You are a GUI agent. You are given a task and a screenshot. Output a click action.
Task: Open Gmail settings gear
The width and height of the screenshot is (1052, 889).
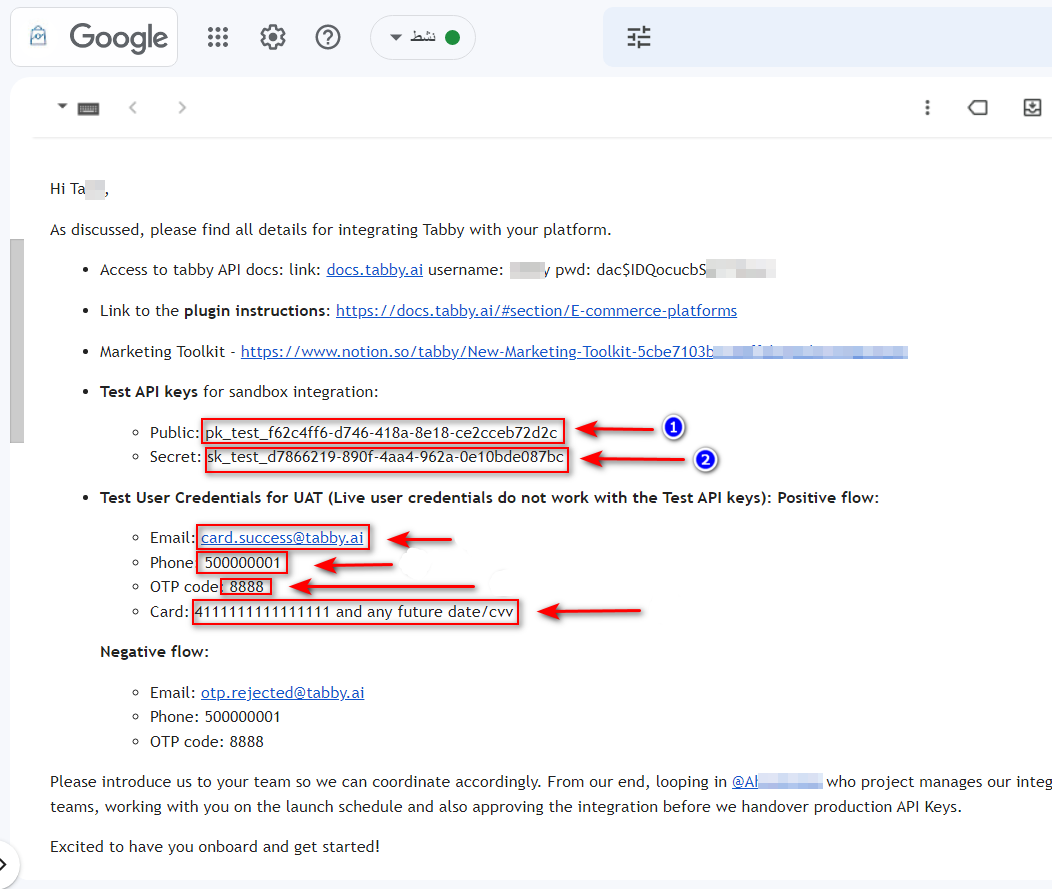point(272,37)
